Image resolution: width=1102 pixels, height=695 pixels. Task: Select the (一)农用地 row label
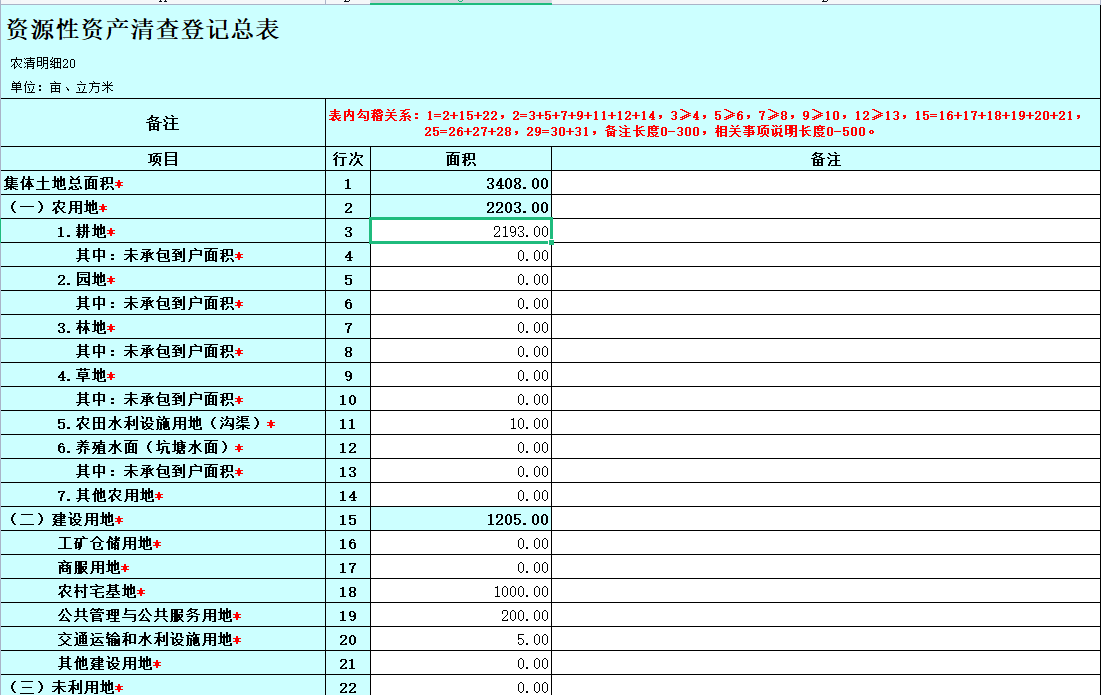tap(56, 207)
